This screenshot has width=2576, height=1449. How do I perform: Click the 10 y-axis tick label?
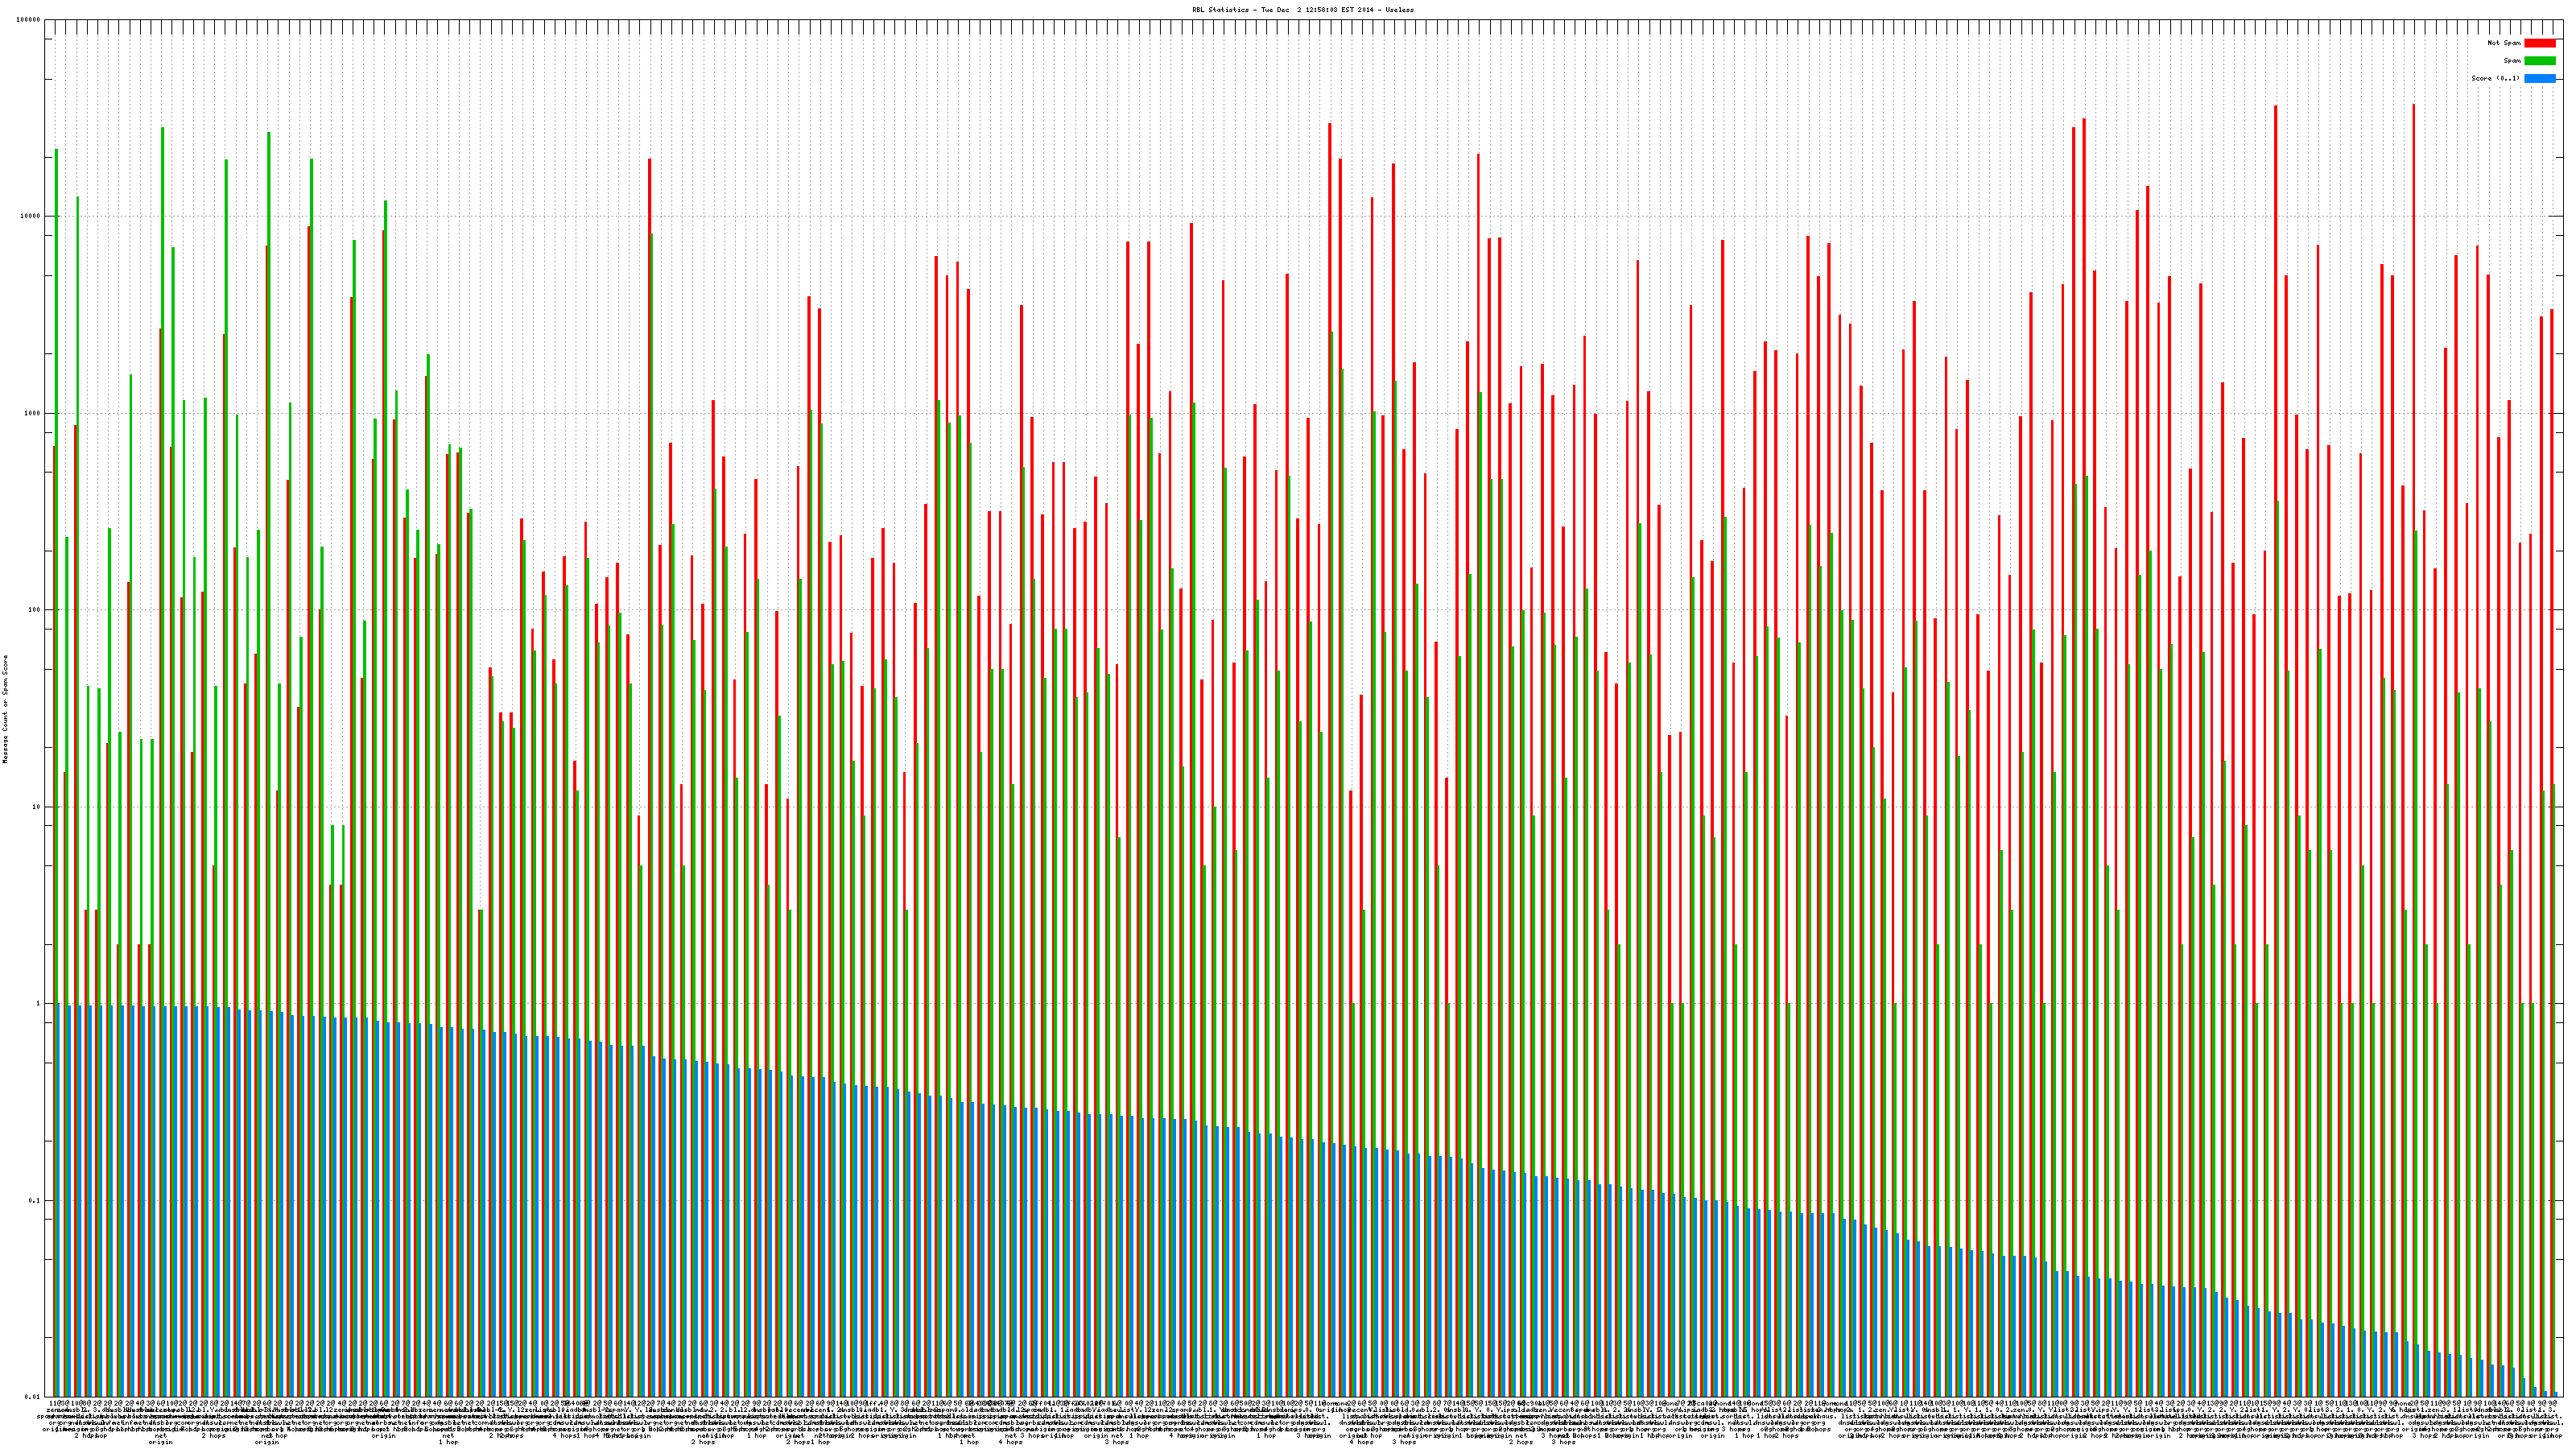37,807
